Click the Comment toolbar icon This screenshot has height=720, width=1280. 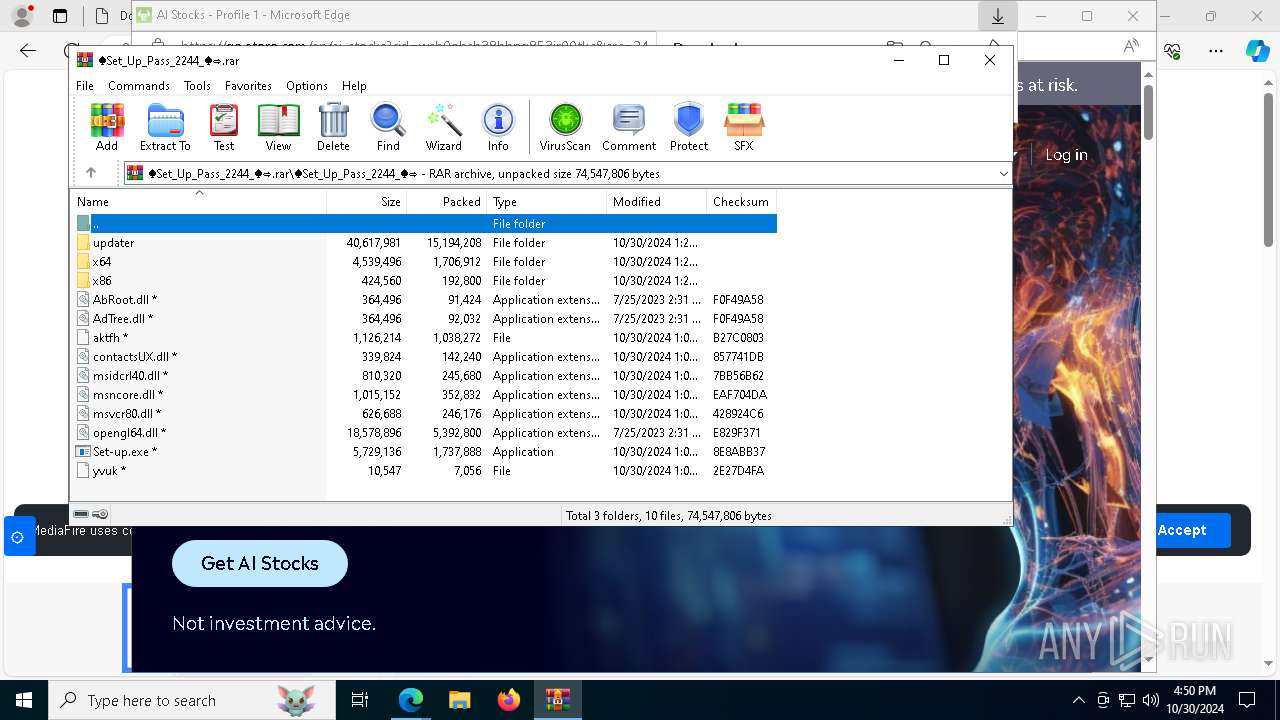(629, 127)
